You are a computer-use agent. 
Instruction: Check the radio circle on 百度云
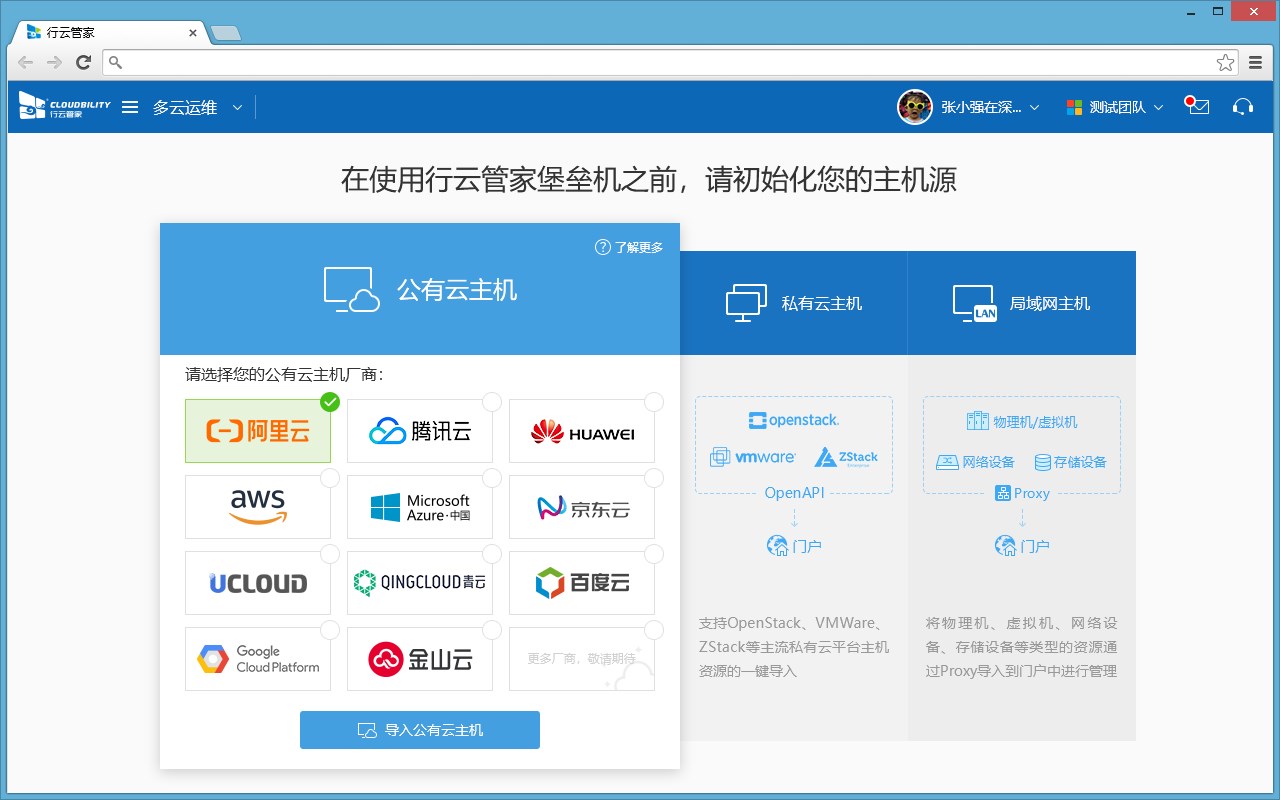click(x=654, y=554)
